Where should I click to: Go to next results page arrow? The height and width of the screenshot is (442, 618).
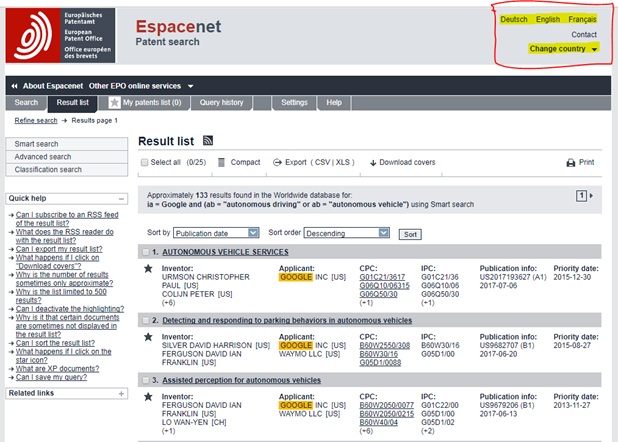591,196
